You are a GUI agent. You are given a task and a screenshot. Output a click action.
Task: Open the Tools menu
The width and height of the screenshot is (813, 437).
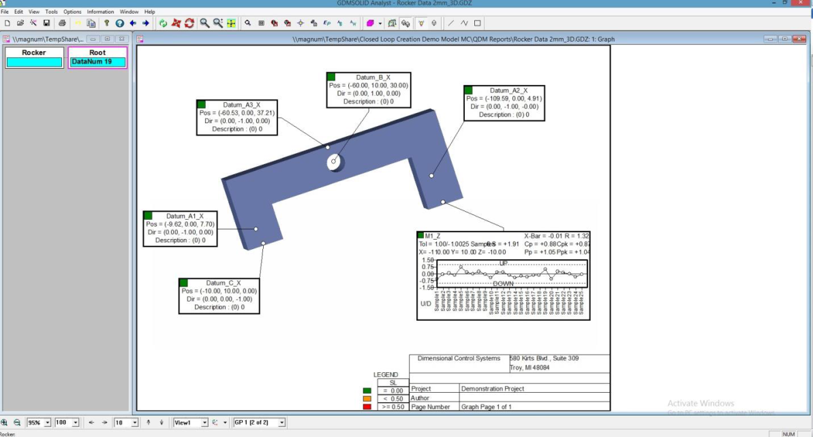[x=51, y=12]
